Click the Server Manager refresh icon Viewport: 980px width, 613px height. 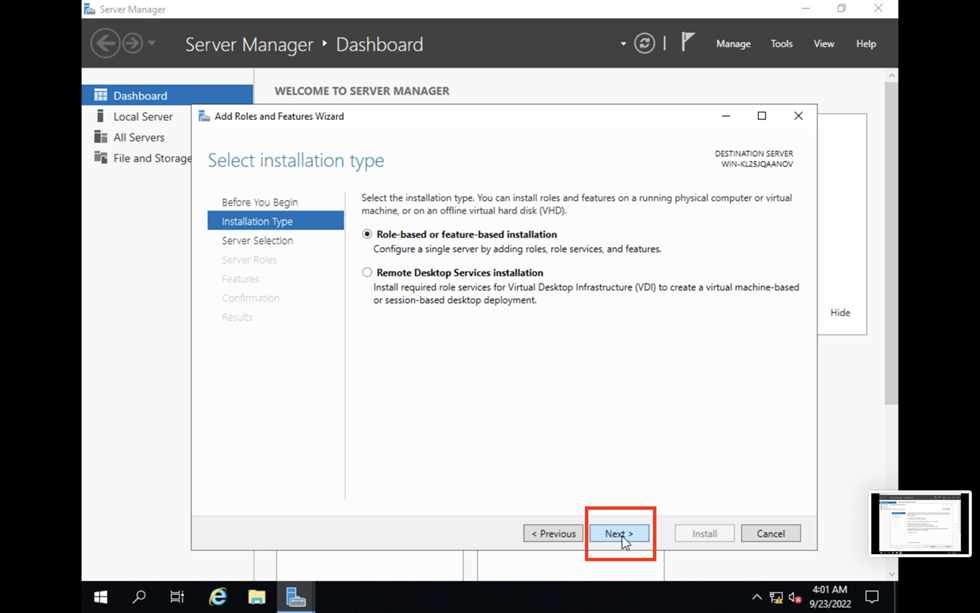(x=645, y=43)
